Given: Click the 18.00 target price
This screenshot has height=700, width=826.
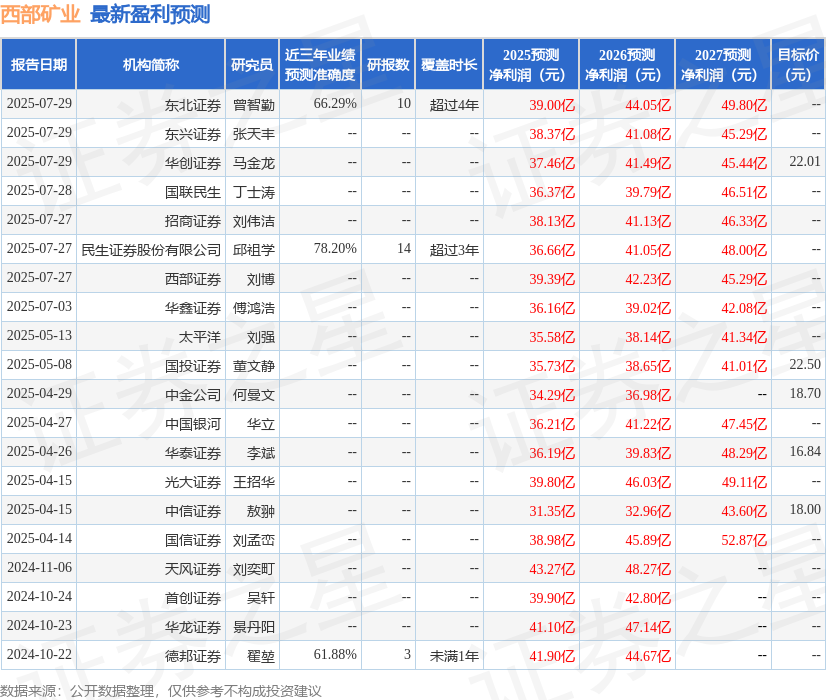Looking at the screenshot, I should tap(805, 509).
